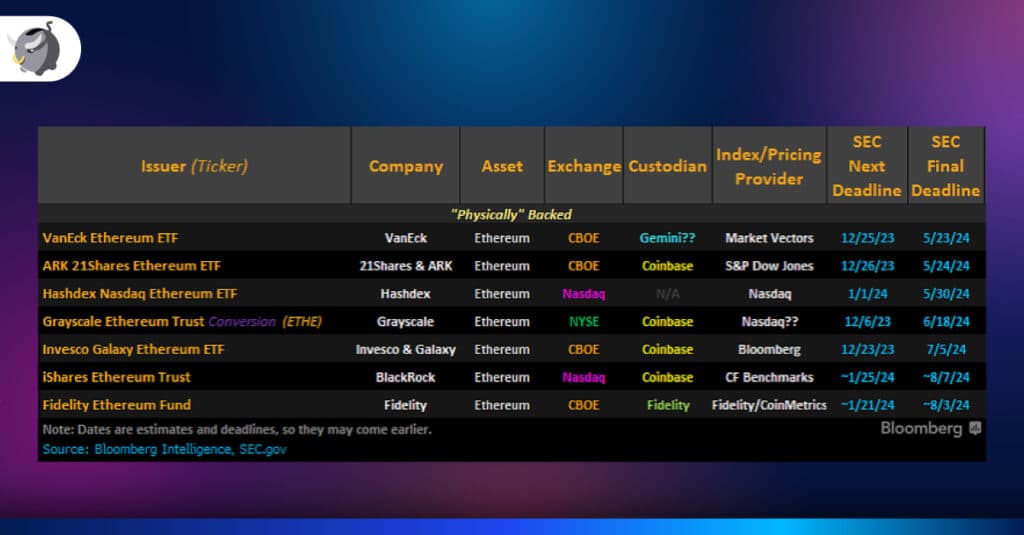
Task: Click the 12/23/23 next deadline
Action: (867, 349)
